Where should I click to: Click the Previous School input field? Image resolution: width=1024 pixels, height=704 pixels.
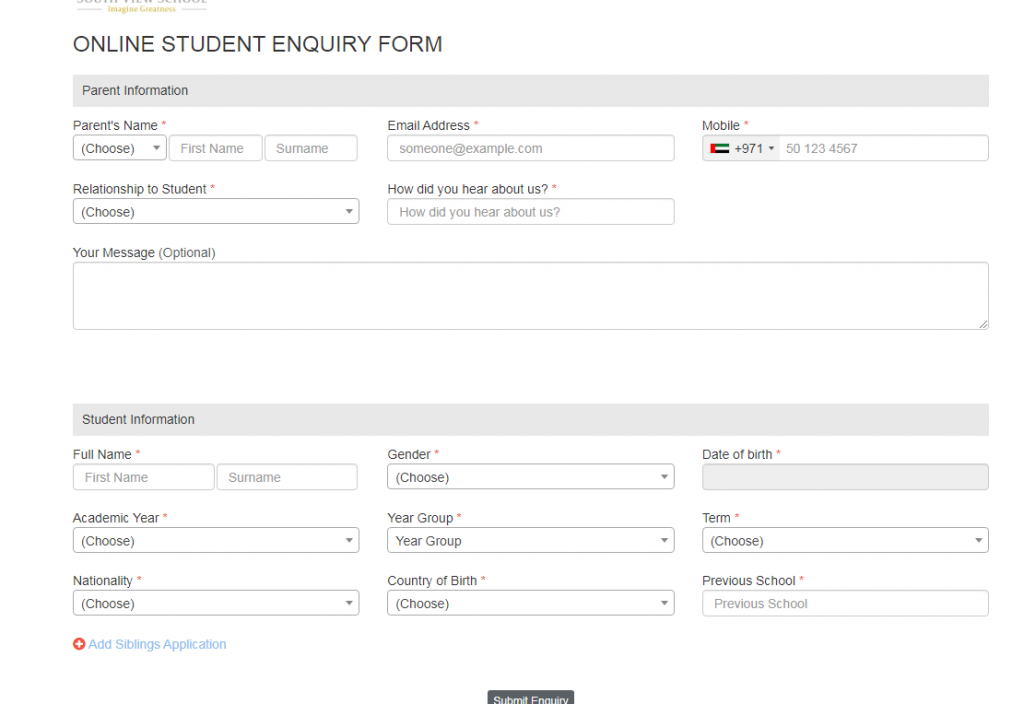coord(844,604)
